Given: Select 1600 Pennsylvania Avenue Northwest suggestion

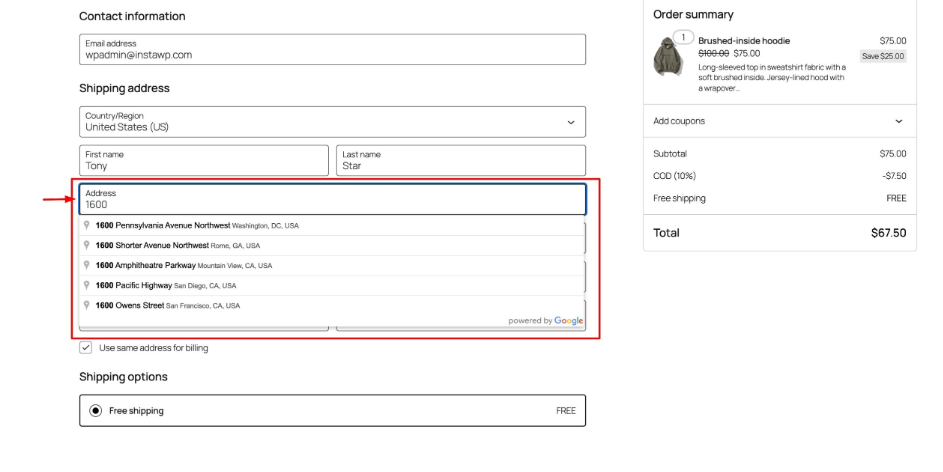Looking at the screenshot, I should (331, 225).
